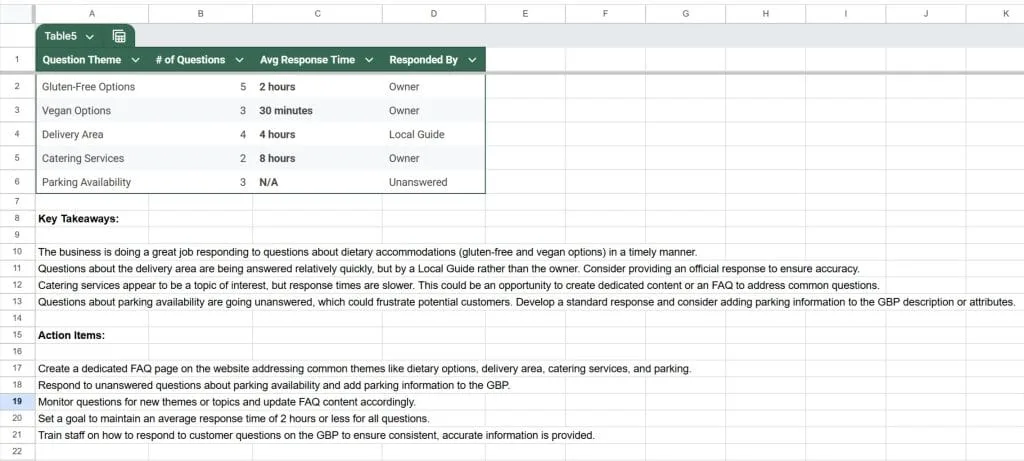1024x461 pixels.
Task: Open the Table5 name dropdown arrow
Action: point(89,37)
